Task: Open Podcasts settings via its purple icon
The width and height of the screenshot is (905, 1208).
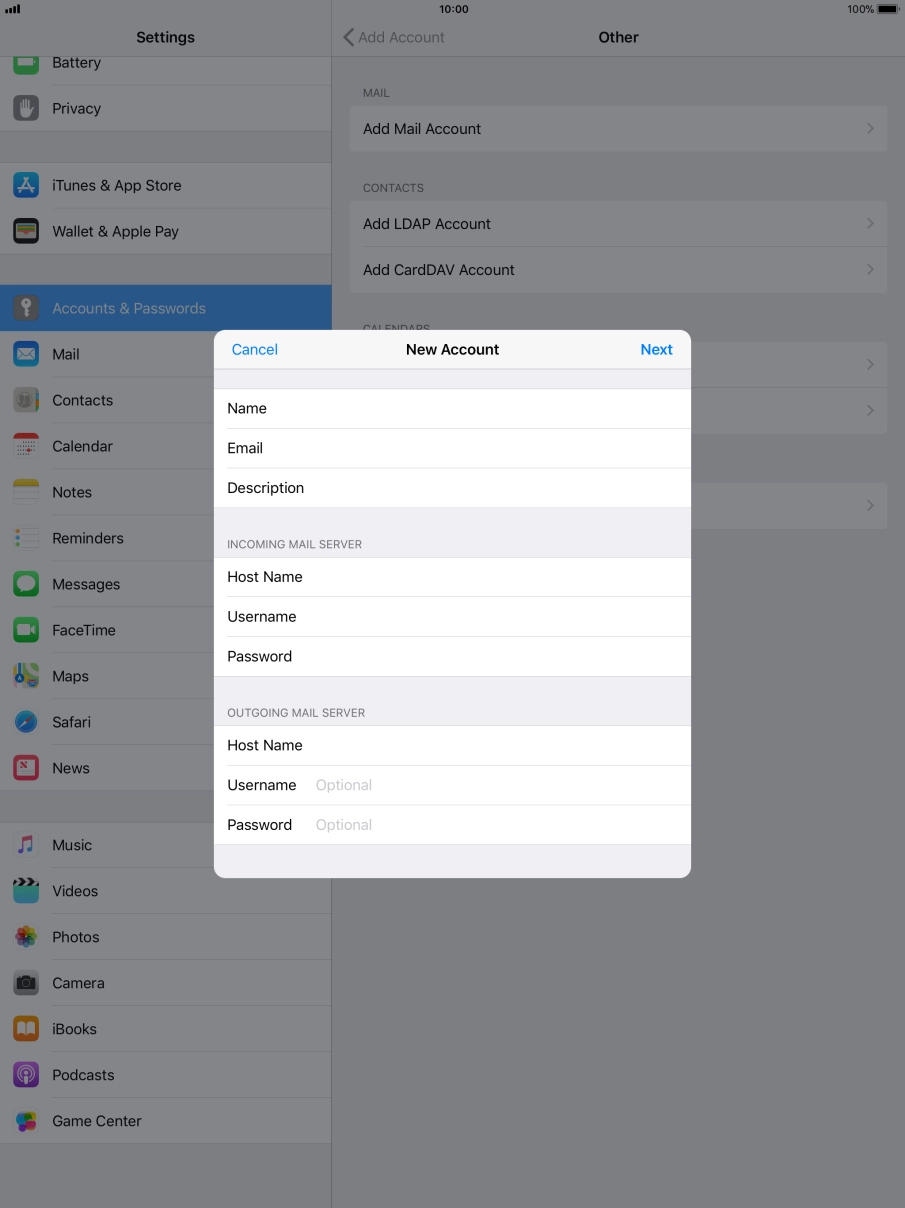Action: pos(26,1075)
